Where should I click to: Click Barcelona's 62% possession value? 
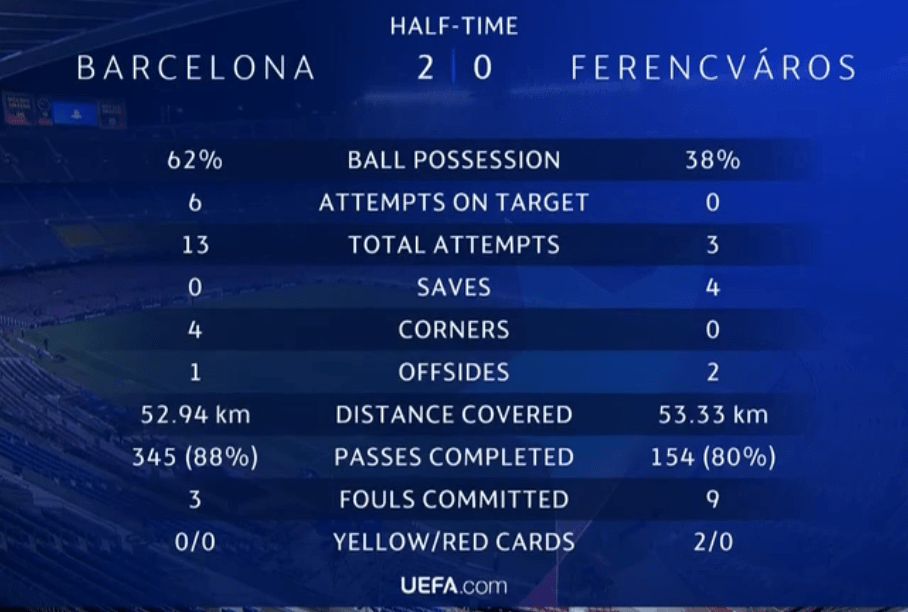click(x=195, y=160)
